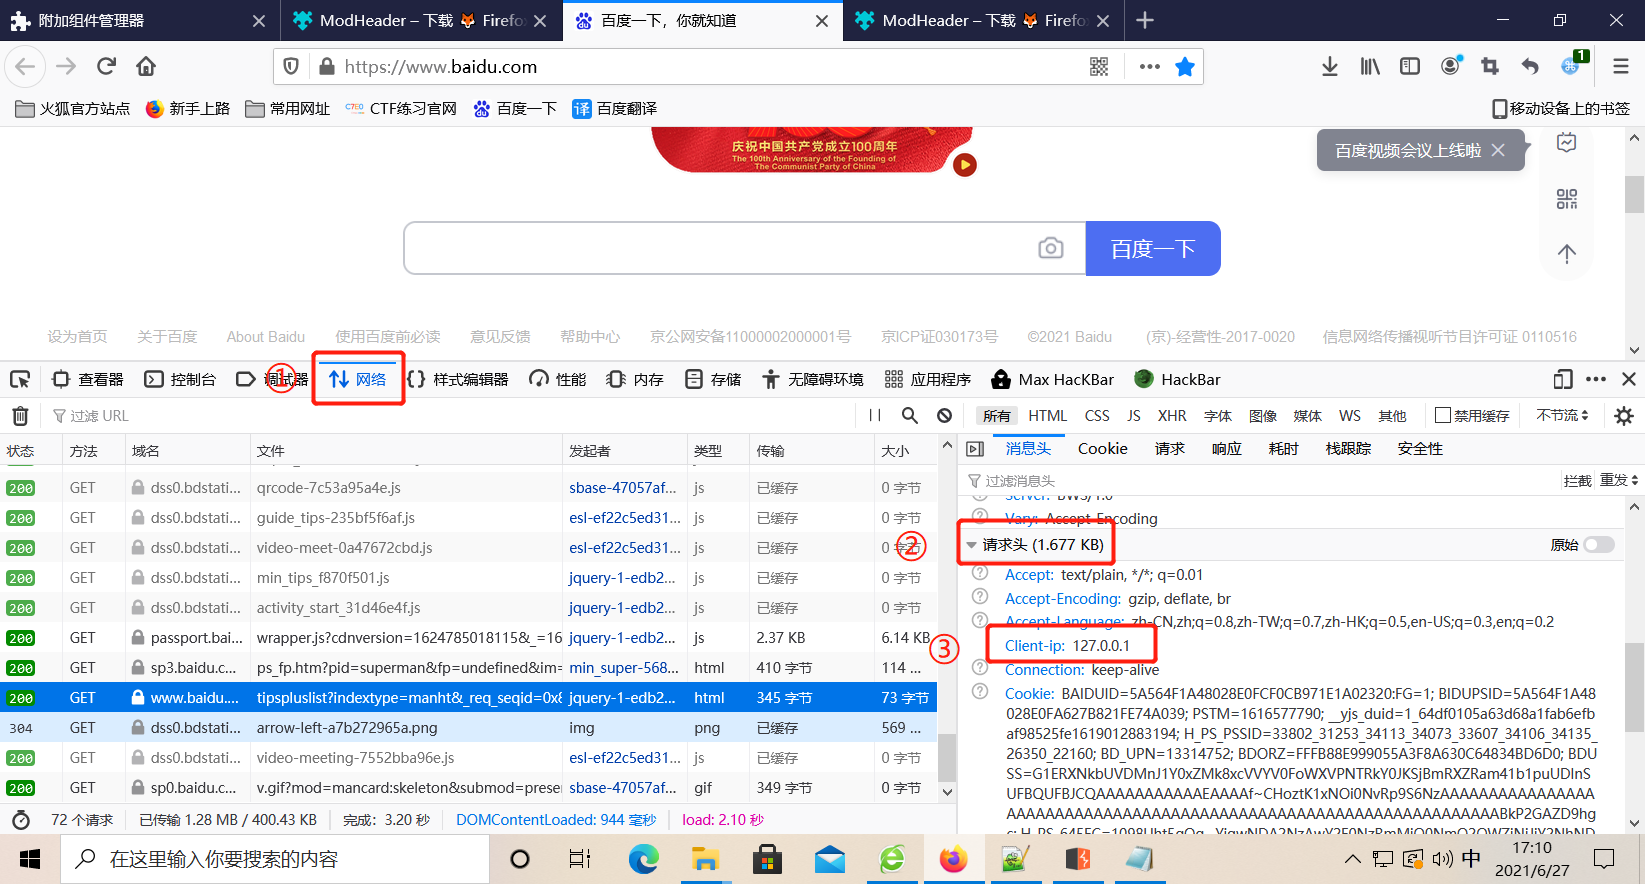Open the 安全性 tab
1645x884 pixels.
coord(1420,449)
